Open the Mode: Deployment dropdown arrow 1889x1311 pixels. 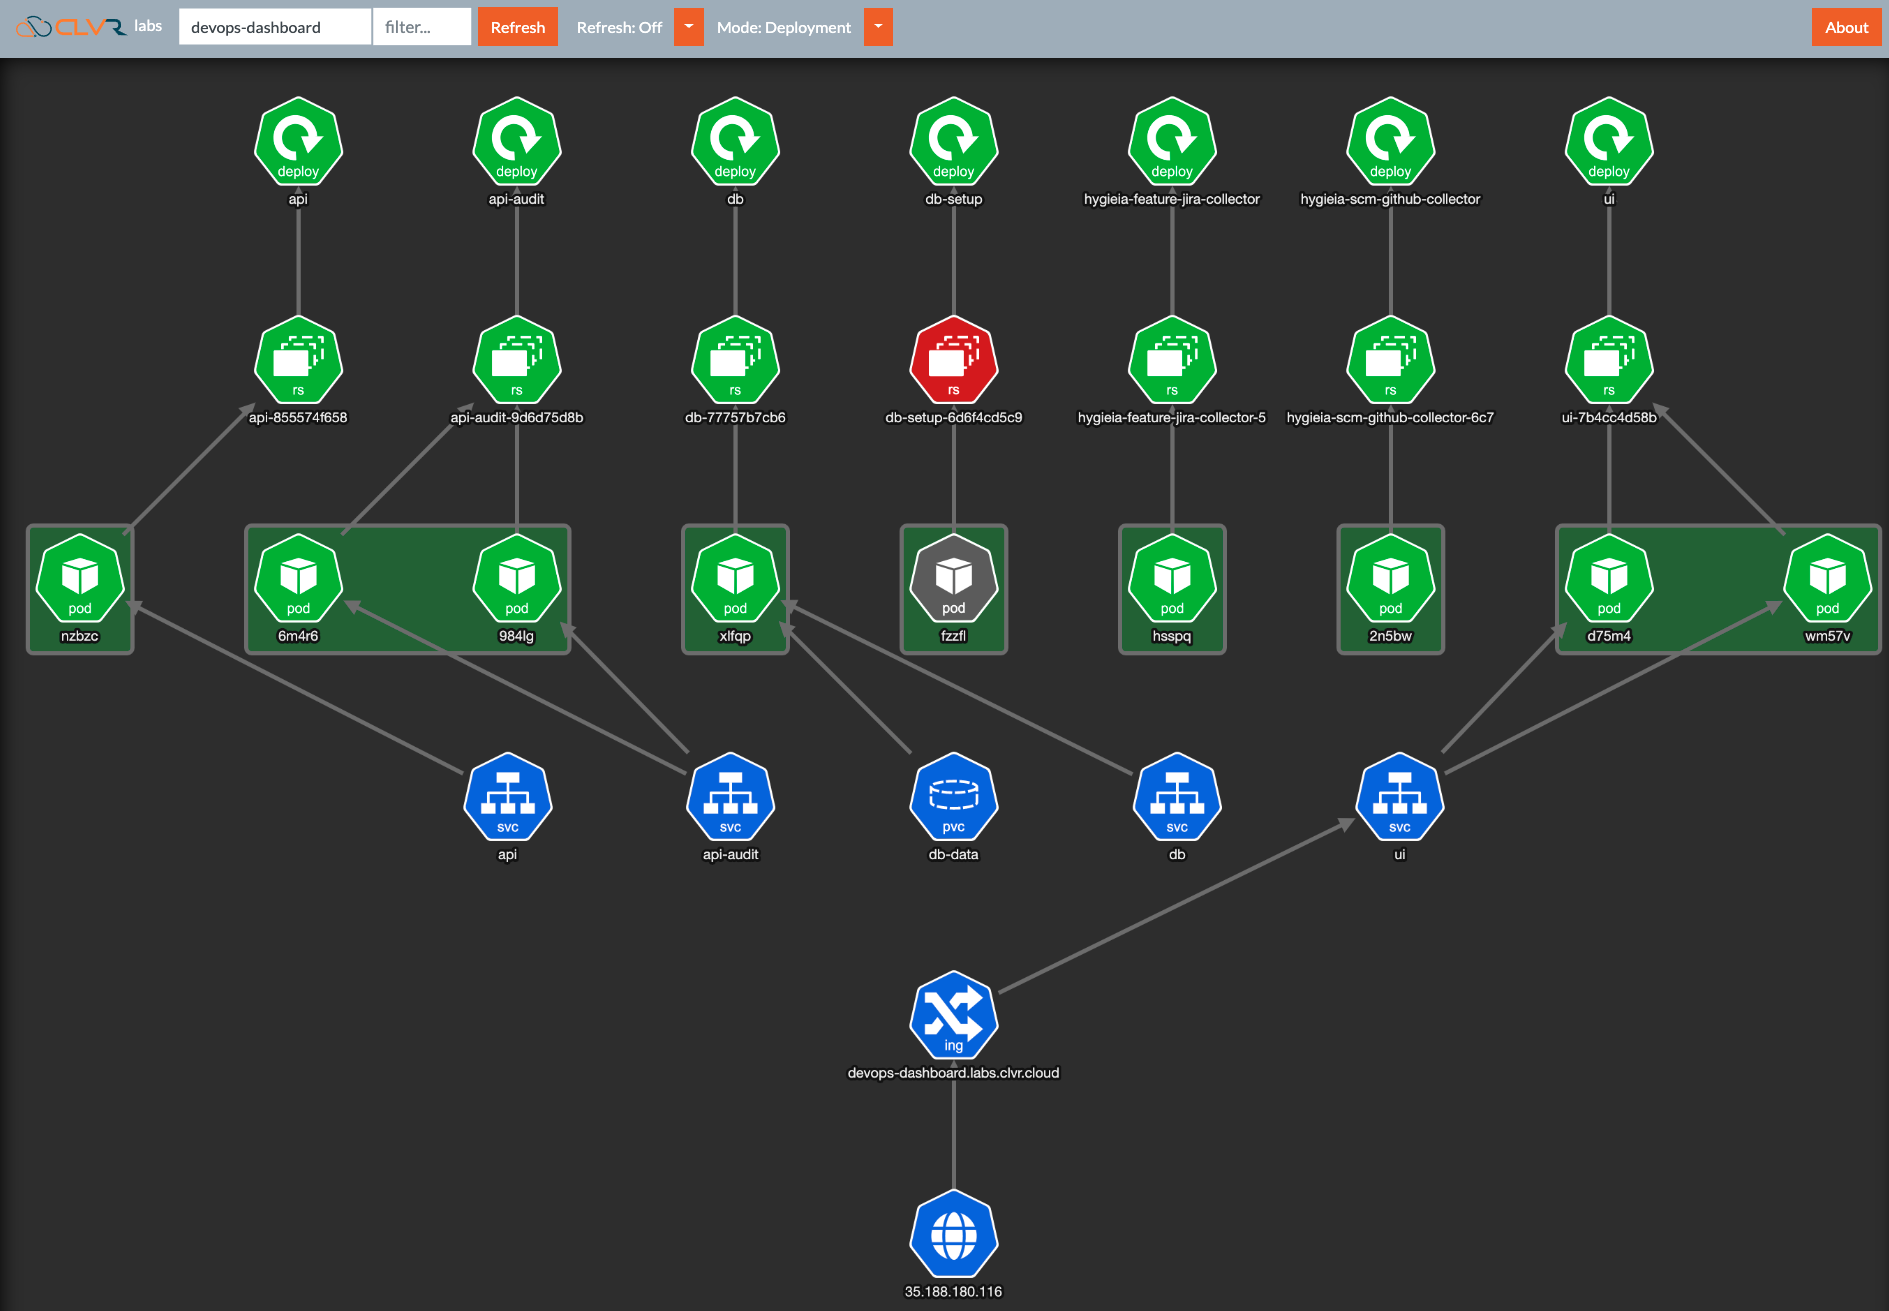878,27
